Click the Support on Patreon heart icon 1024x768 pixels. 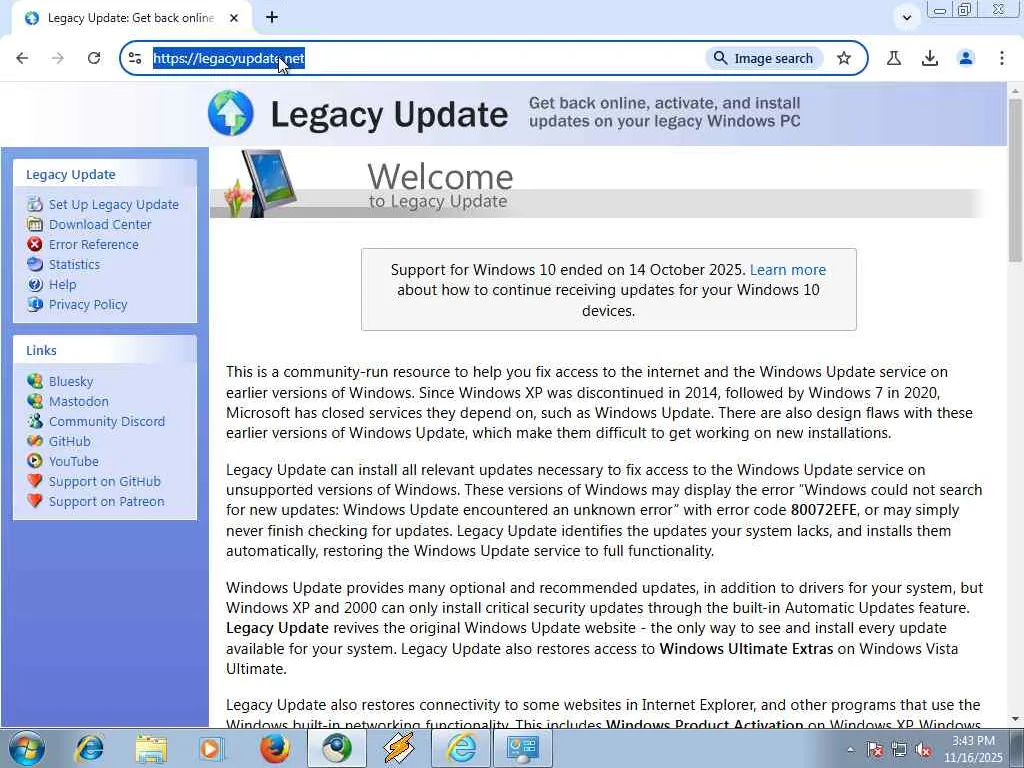click(35, 502)
